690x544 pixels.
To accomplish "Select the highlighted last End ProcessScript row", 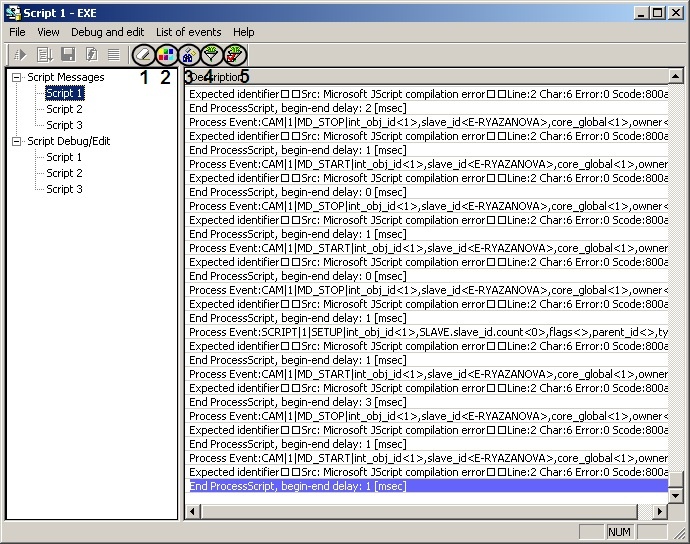I will [x=298, y=486].
